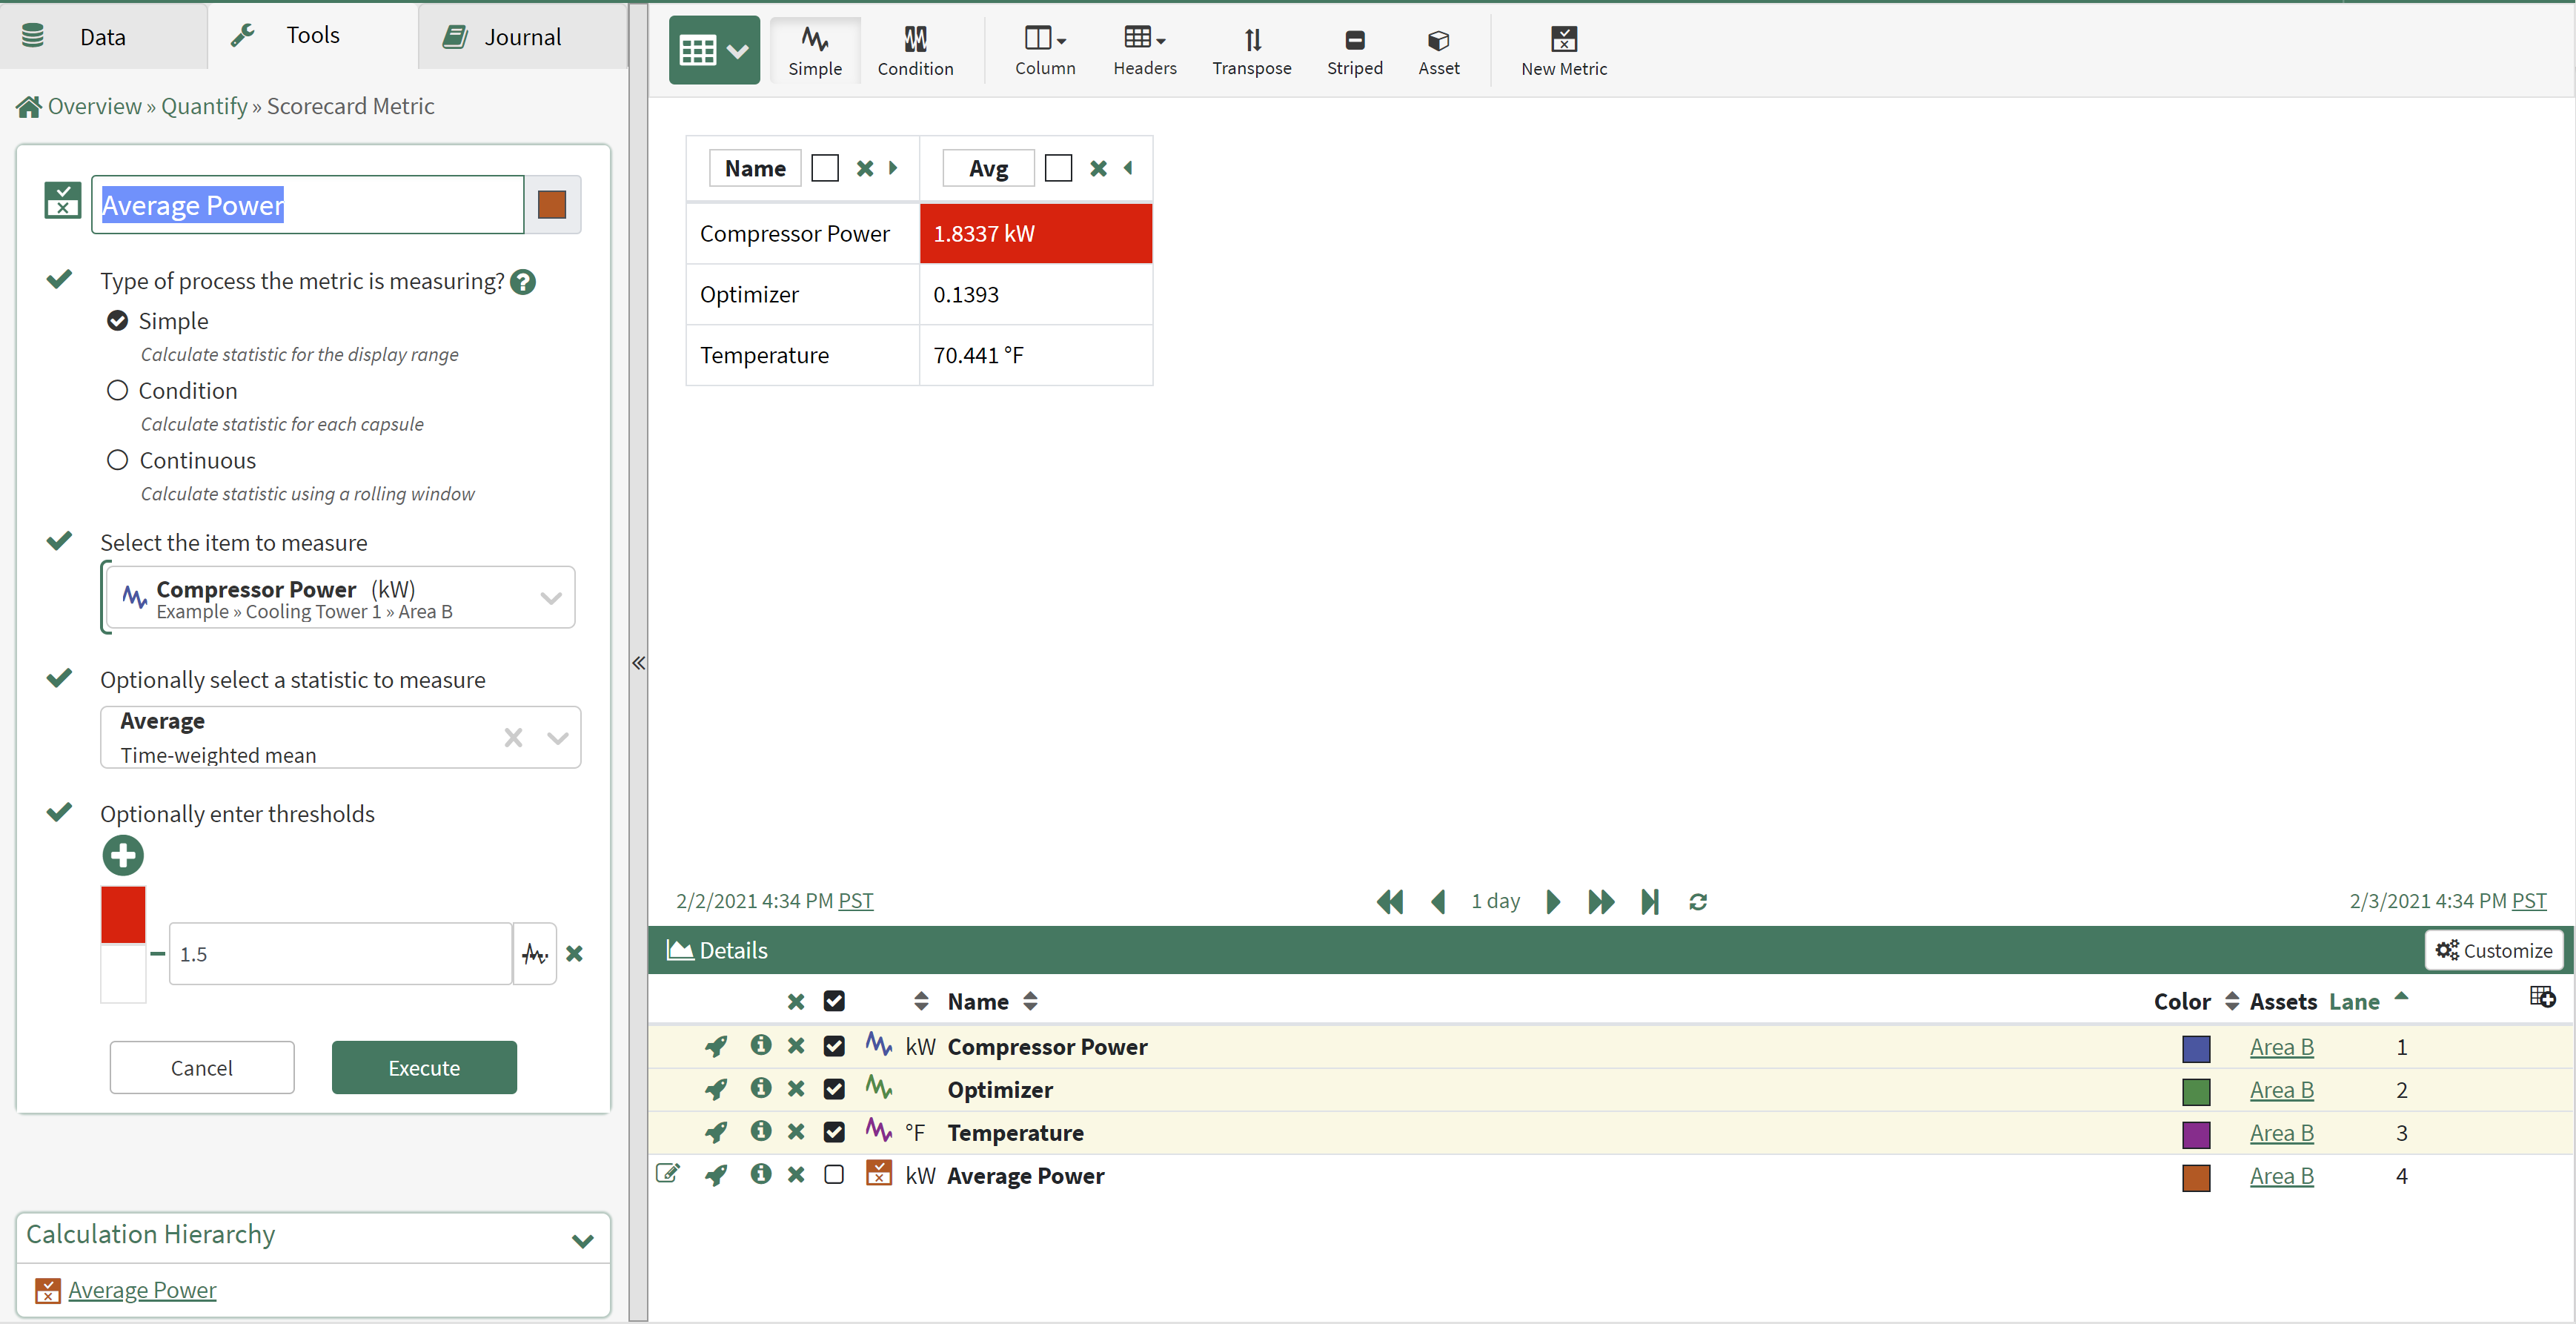Uncheck the Temperature row checkbox
2576x1324 pixels.
click(833, 1132)
